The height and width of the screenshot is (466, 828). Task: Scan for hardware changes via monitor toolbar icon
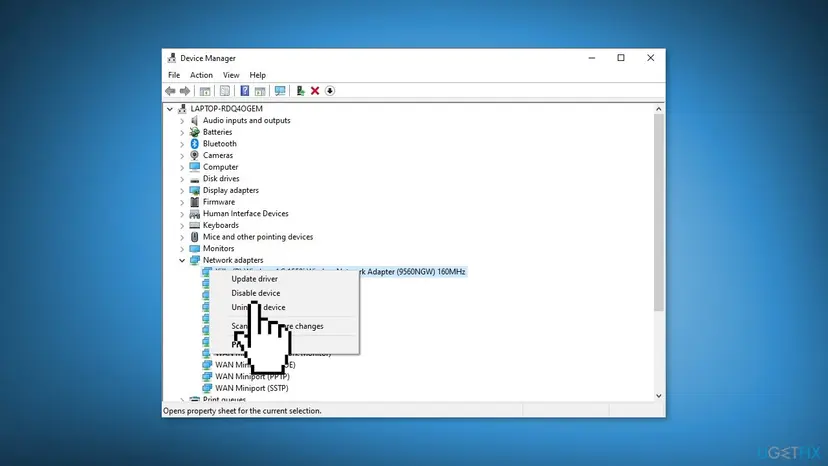(280, 91)
